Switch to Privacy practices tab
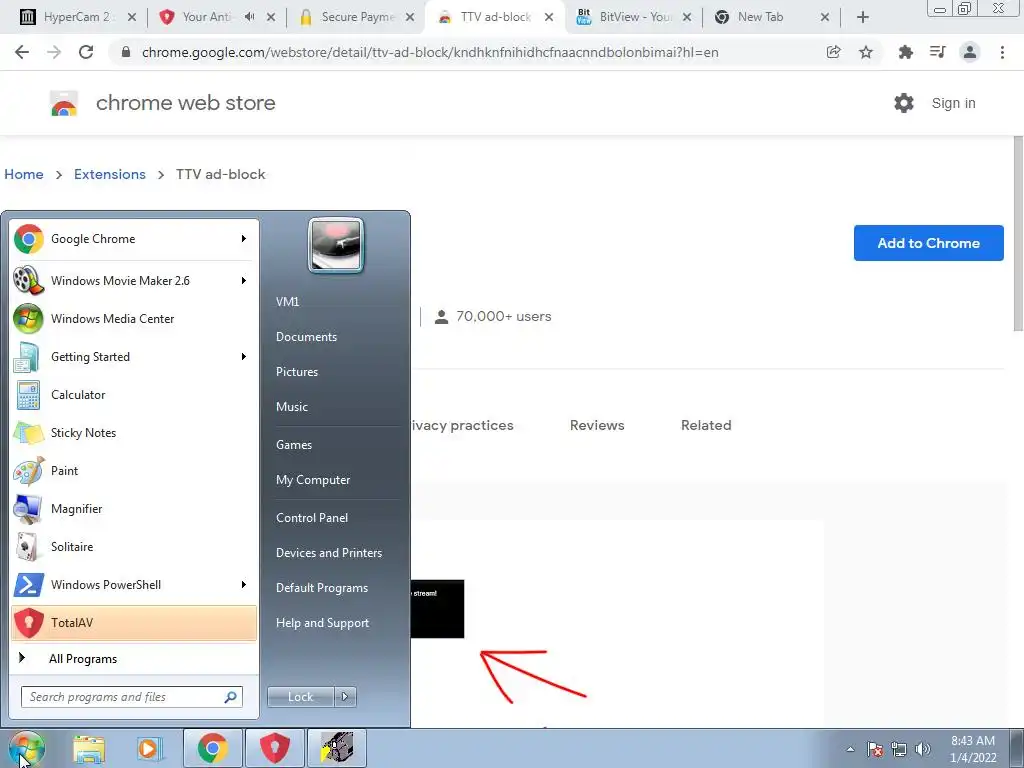Viewport: 1024px width, 768px height. [462, 425]
